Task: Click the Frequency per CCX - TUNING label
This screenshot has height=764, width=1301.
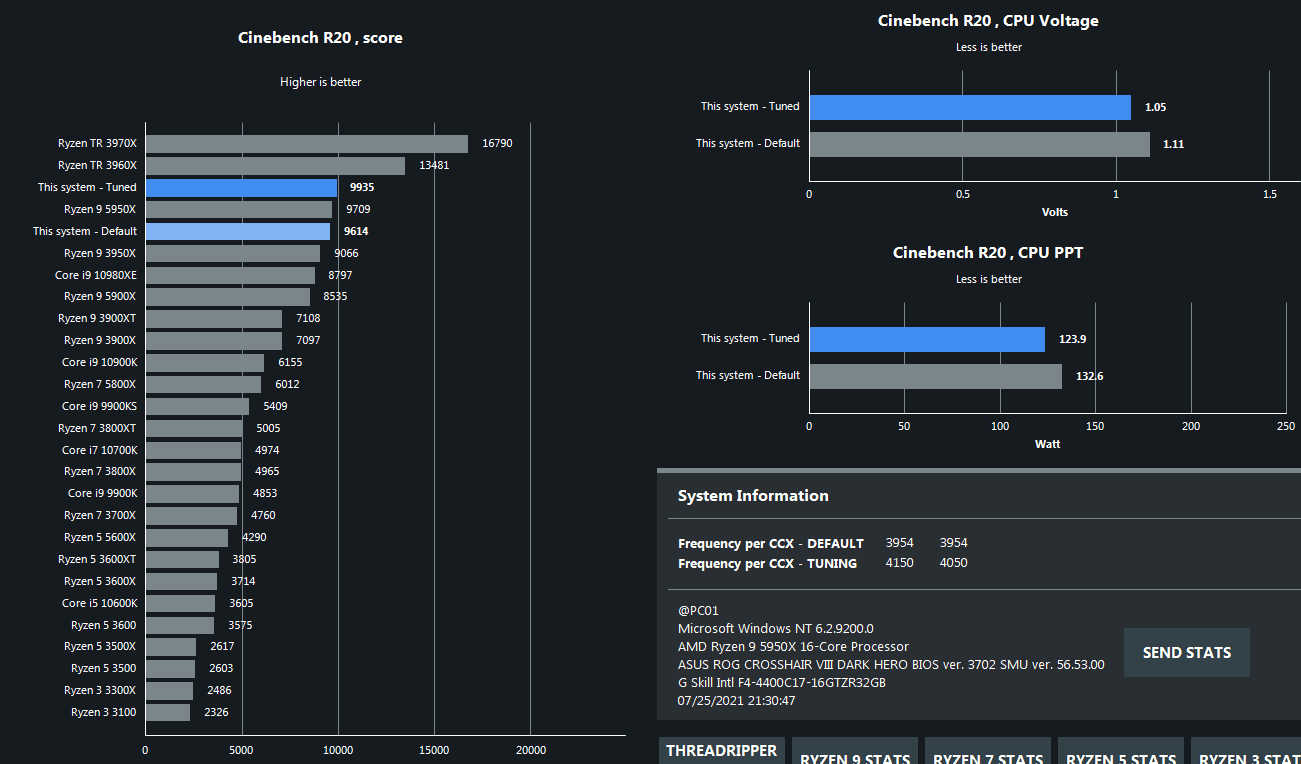Action: [x=767, y=564]
